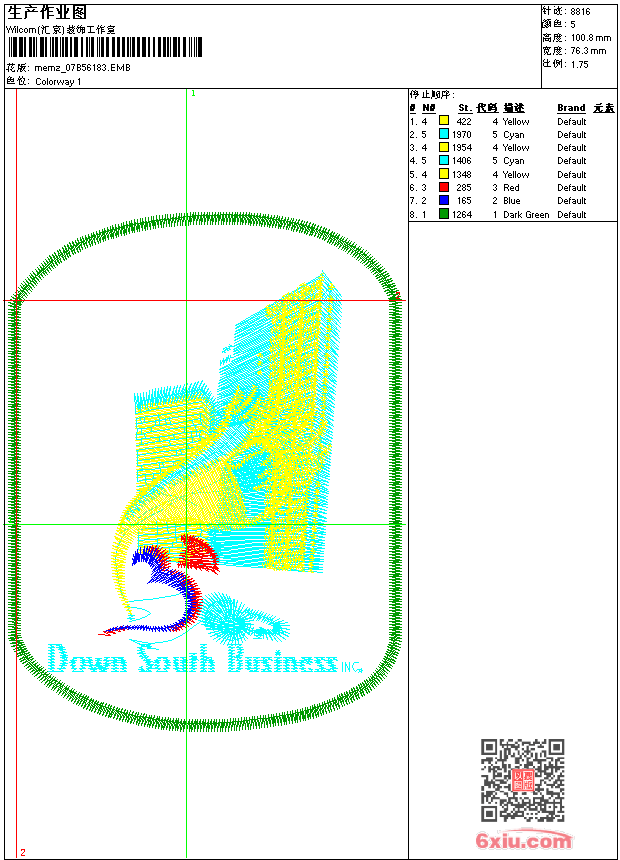Image resolution: width=620 pixels, height=860 pixels.
Task: Click the Dark Green description in row 8
Action: point(526,214)
